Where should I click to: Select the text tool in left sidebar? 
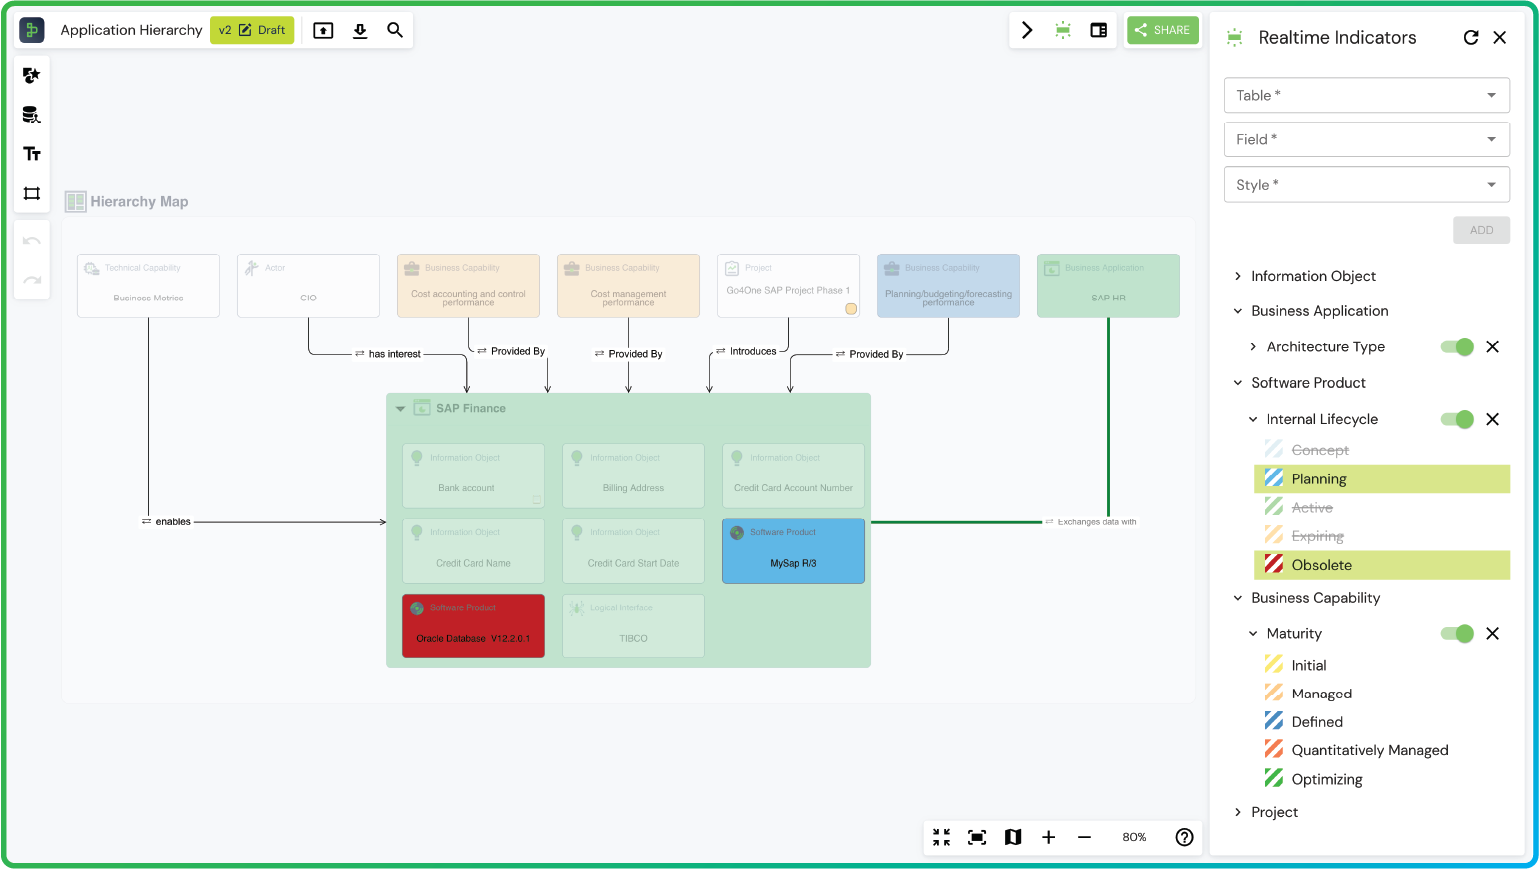click(x=32, y=154)
